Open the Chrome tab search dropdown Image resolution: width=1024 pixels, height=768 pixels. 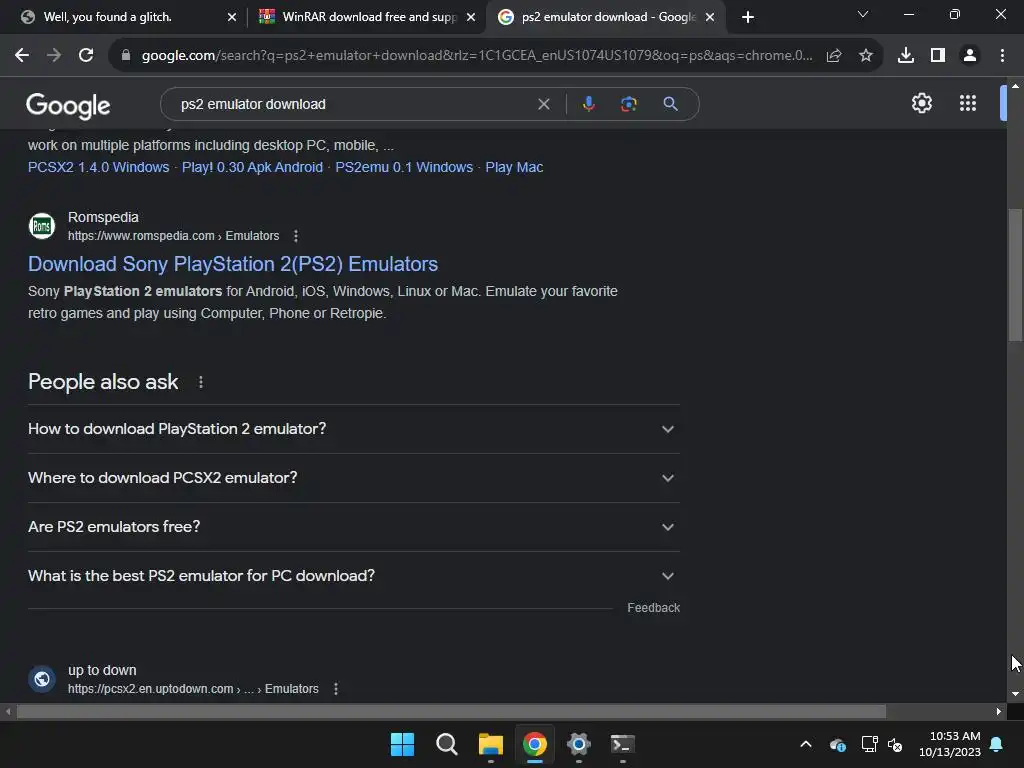point(863,14)
